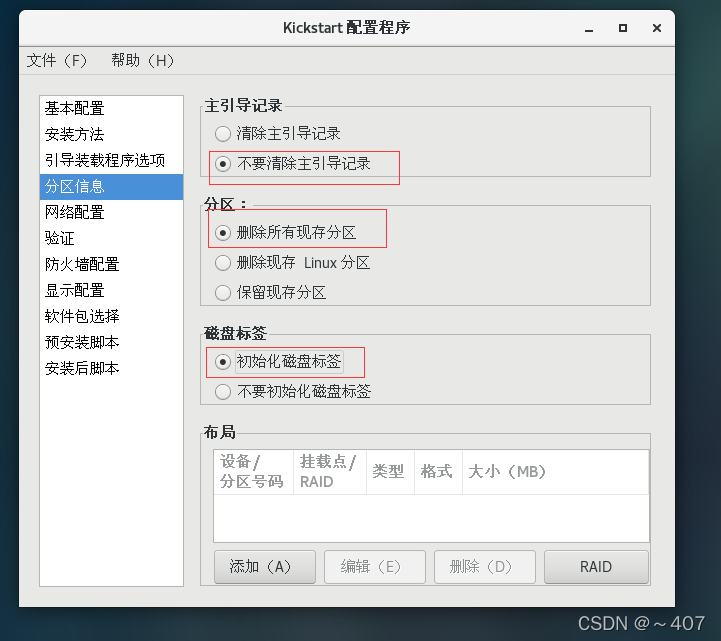Open the 验证 section
721x641 pixels.
point(111,238)
